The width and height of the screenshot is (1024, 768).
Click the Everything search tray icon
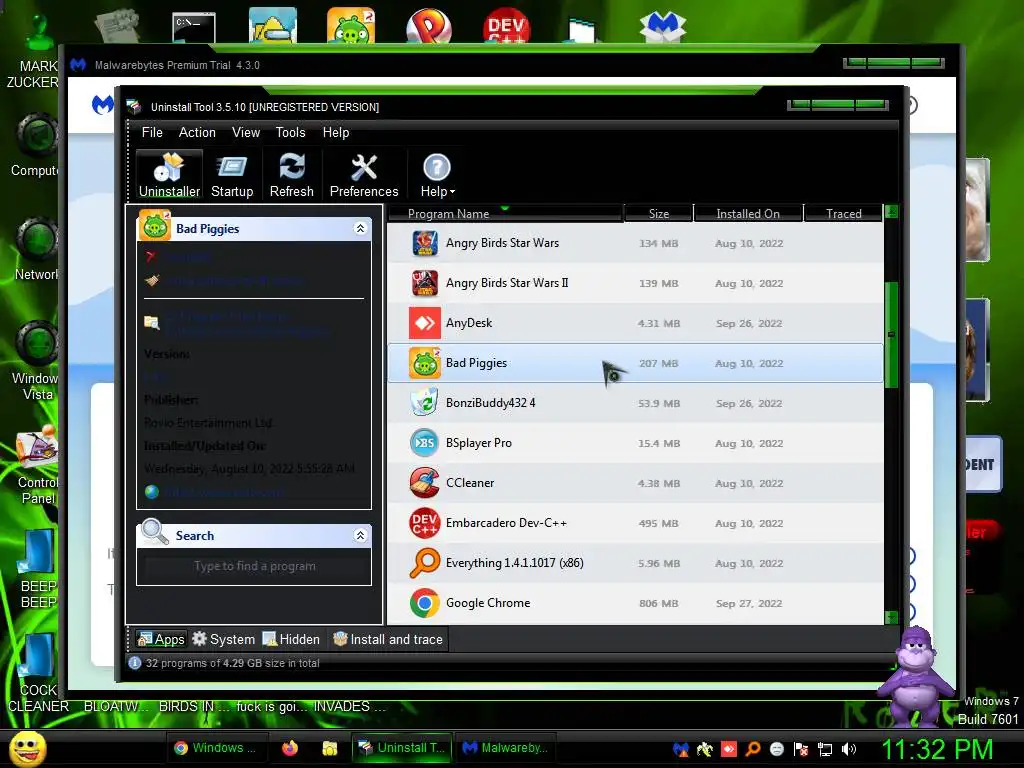click(x=752, y=749)
